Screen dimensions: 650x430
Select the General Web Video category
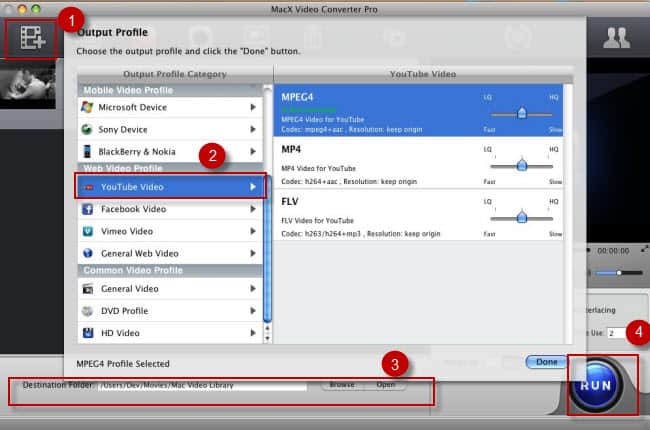(170, 253)
